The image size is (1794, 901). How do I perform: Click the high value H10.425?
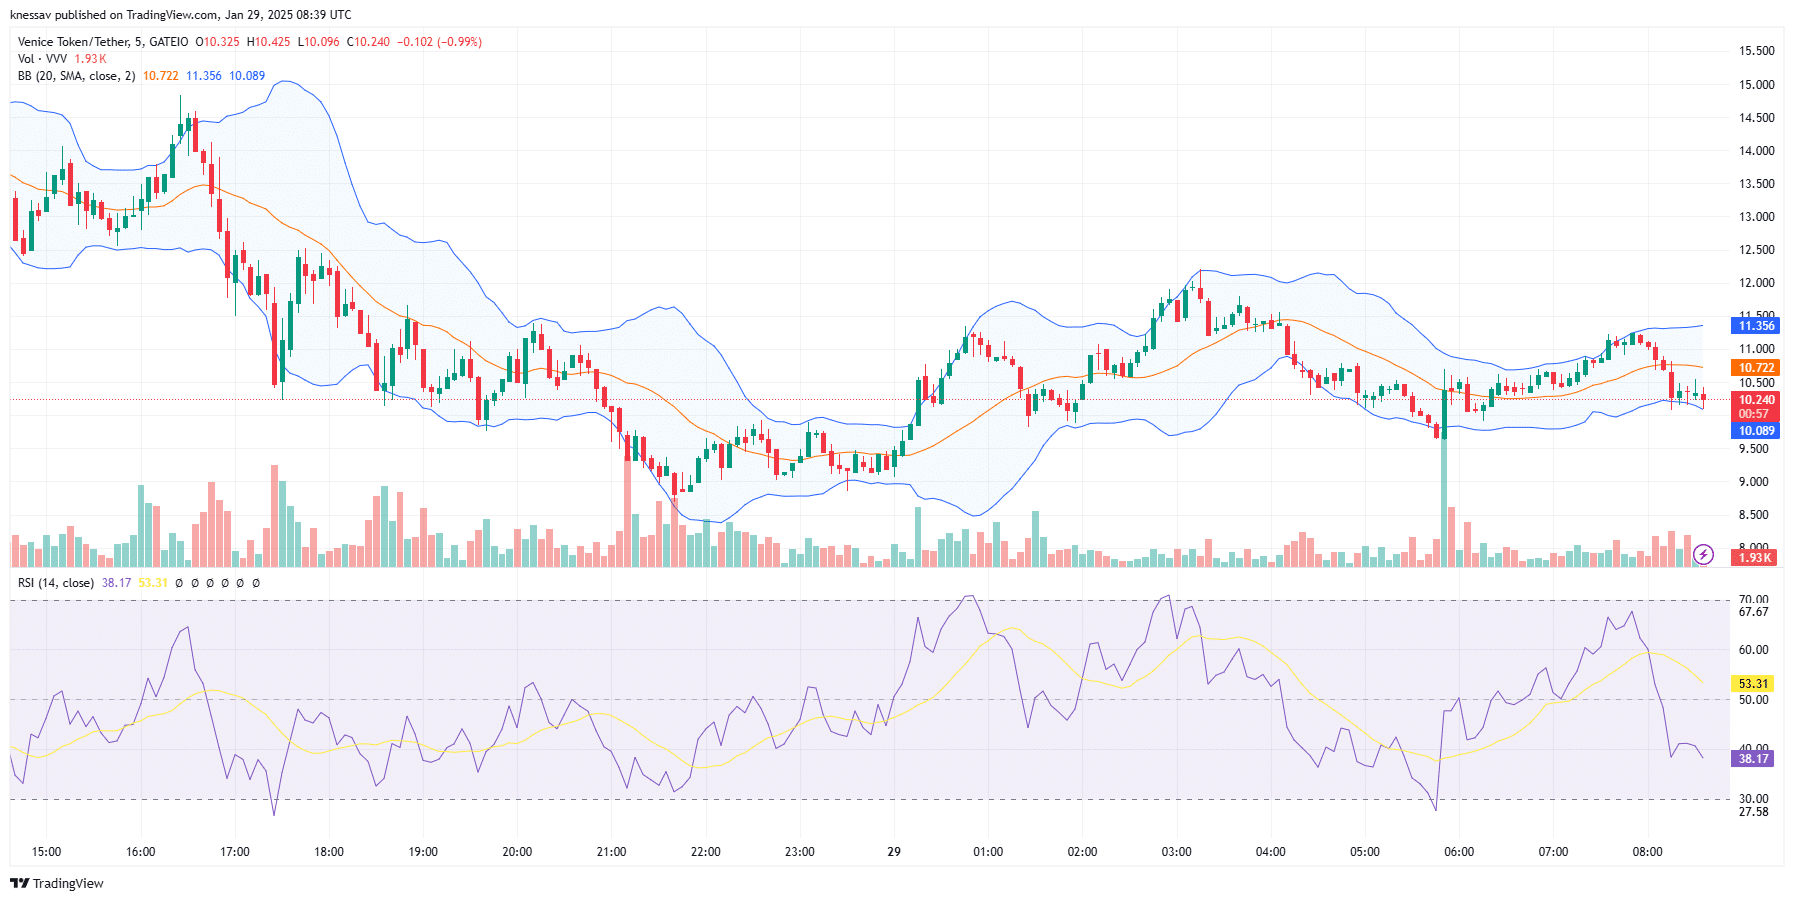point(269,42)
